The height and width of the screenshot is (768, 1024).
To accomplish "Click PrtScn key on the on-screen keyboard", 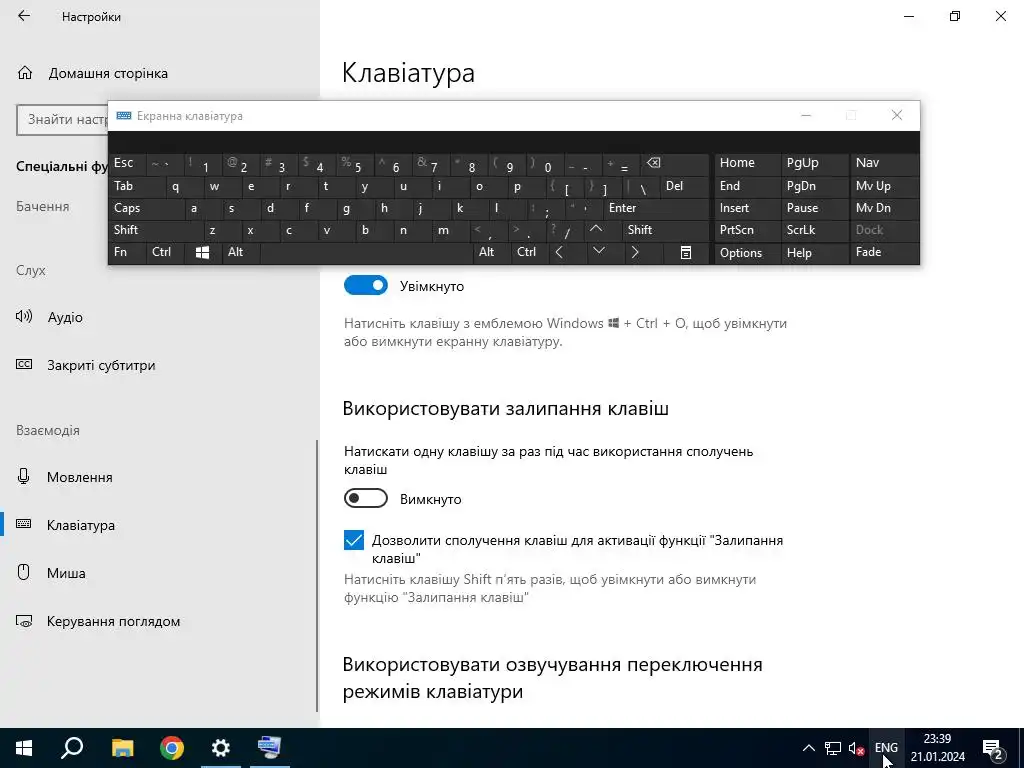I will (x=747, y=230).
